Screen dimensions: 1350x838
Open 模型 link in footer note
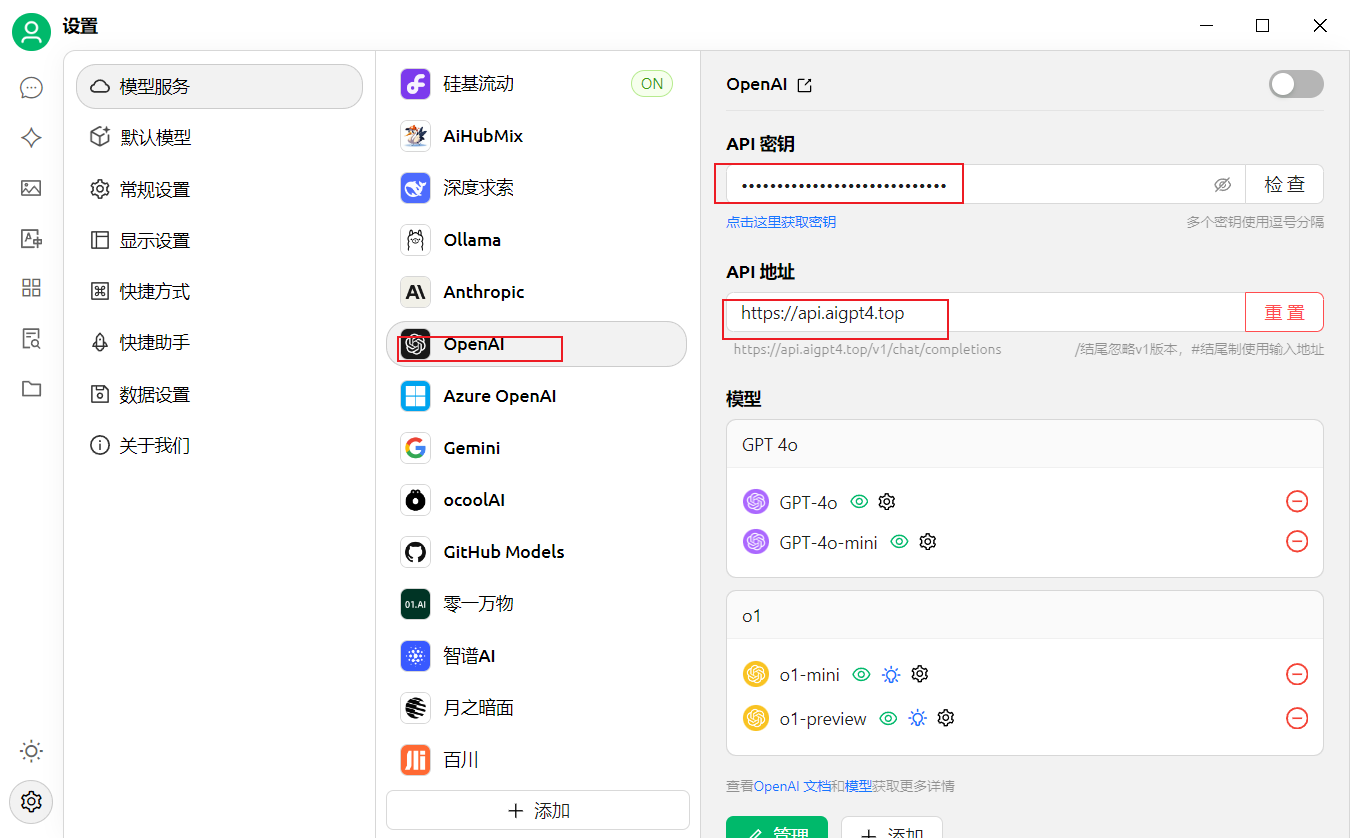pyautogui.click(x=858, y=786)
